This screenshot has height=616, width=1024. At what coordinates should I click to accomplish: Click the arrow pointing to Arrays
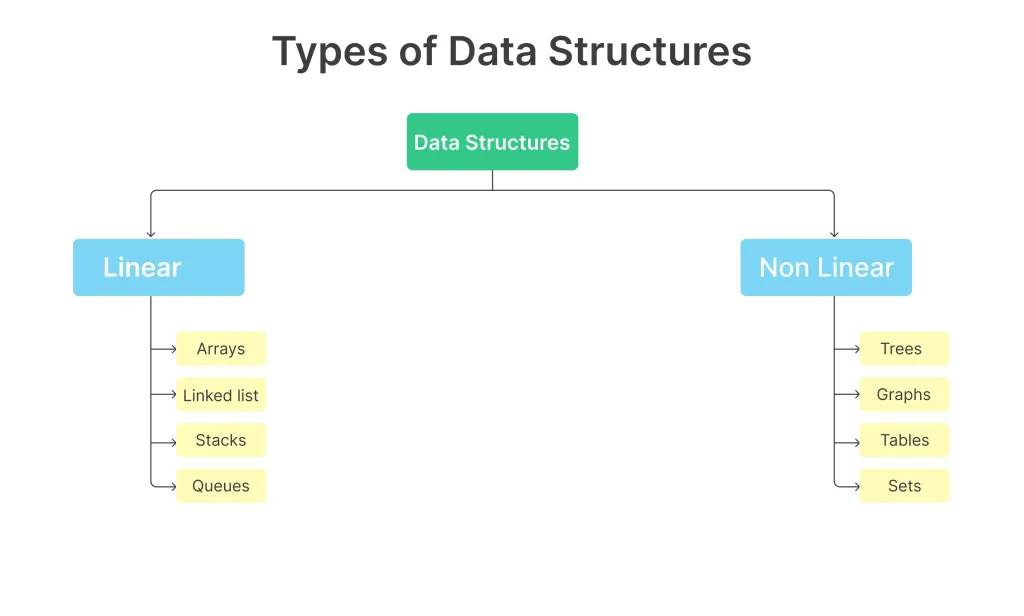(172, 349)
